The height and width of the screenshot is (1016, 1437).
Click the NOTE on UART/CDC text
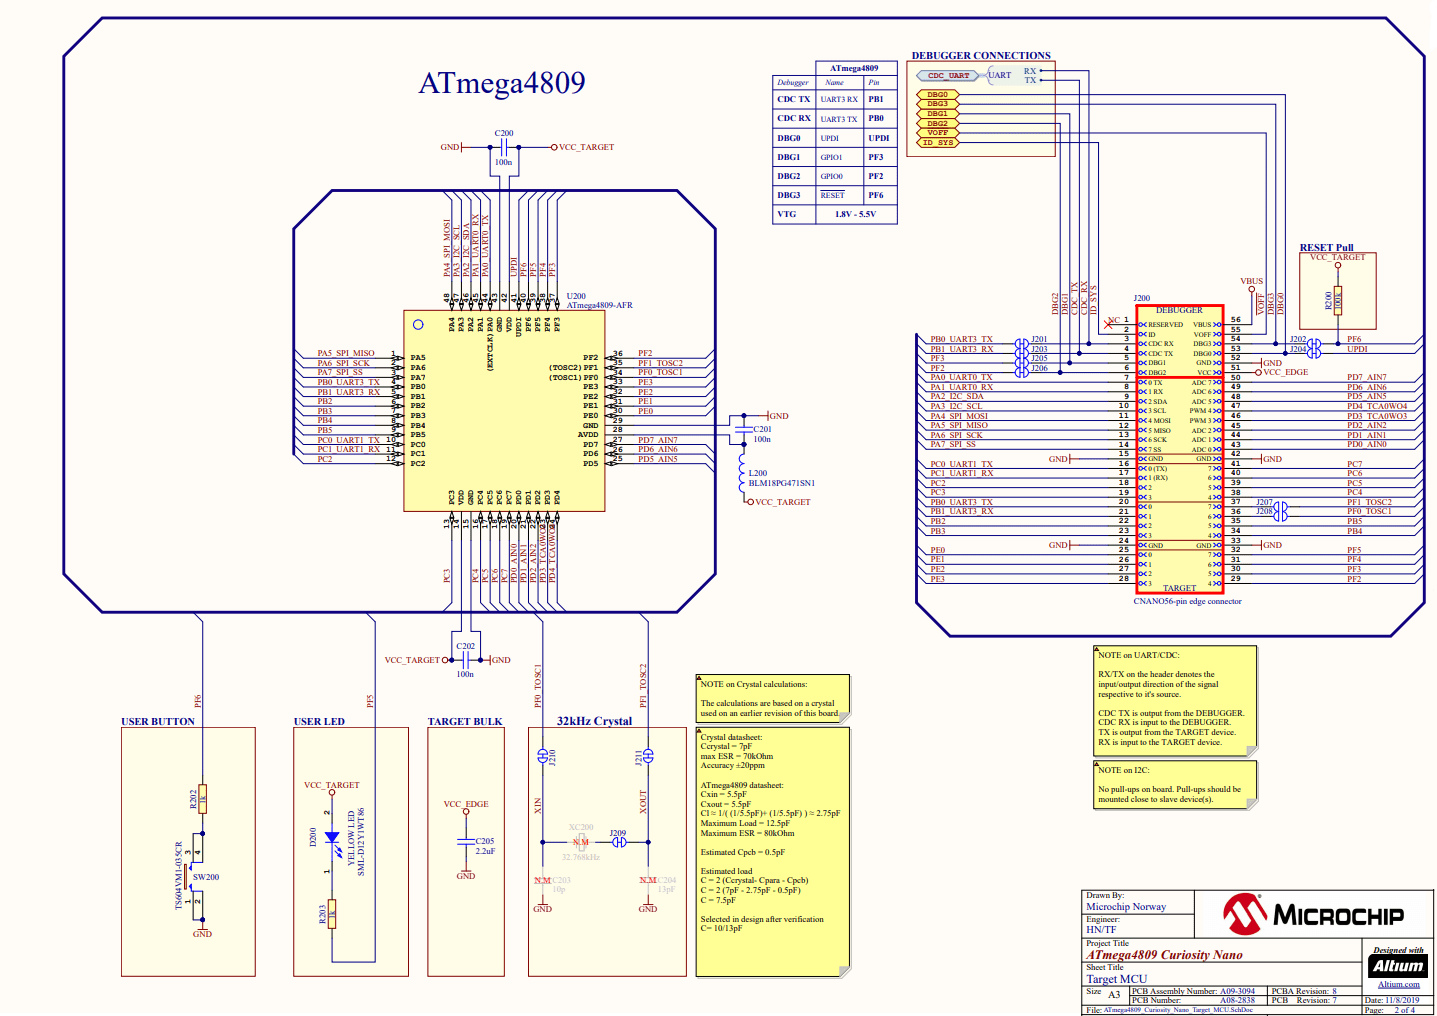pyautogui.click(x=1138, y=655)
